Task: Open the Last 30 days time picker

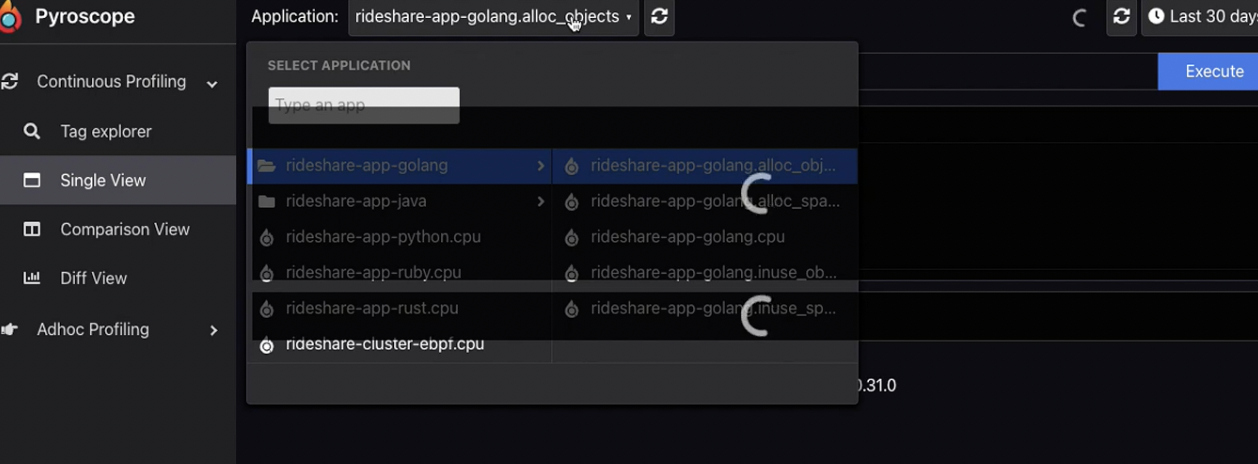Action: click(1200, 17)
